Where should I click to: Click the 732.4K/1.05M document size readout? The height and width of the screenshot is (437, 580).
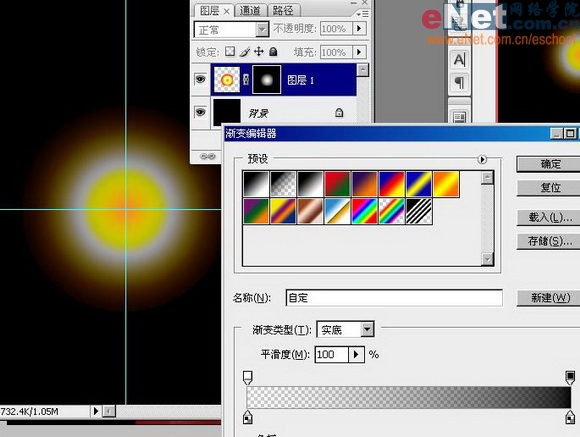[x=30, y=411]
